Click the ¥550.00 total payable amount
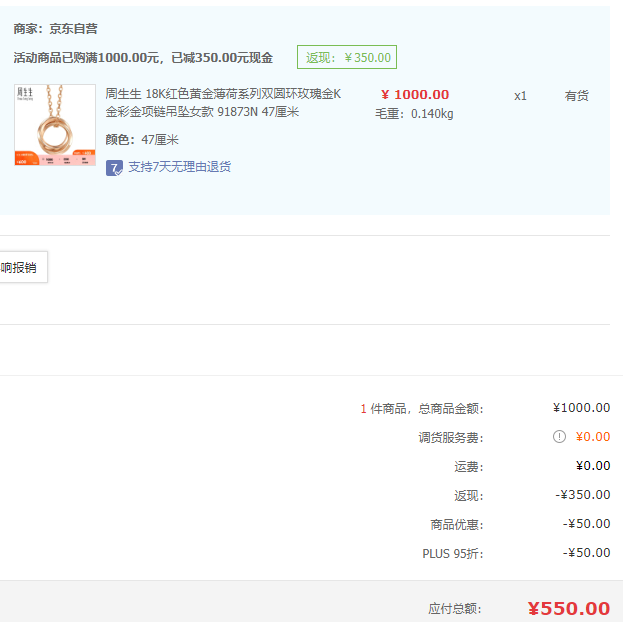The image size is (623, 622). point(569,608)
